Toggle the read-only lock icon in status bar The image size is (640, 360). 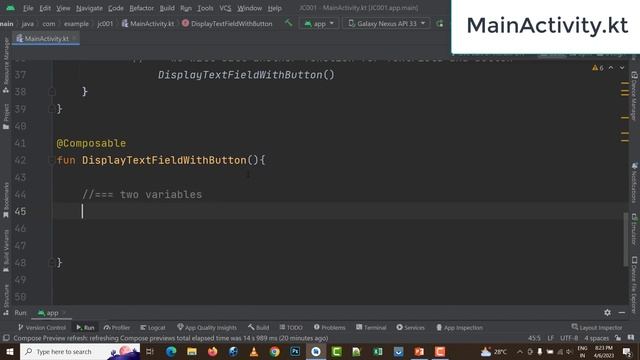tap(618, 338)
